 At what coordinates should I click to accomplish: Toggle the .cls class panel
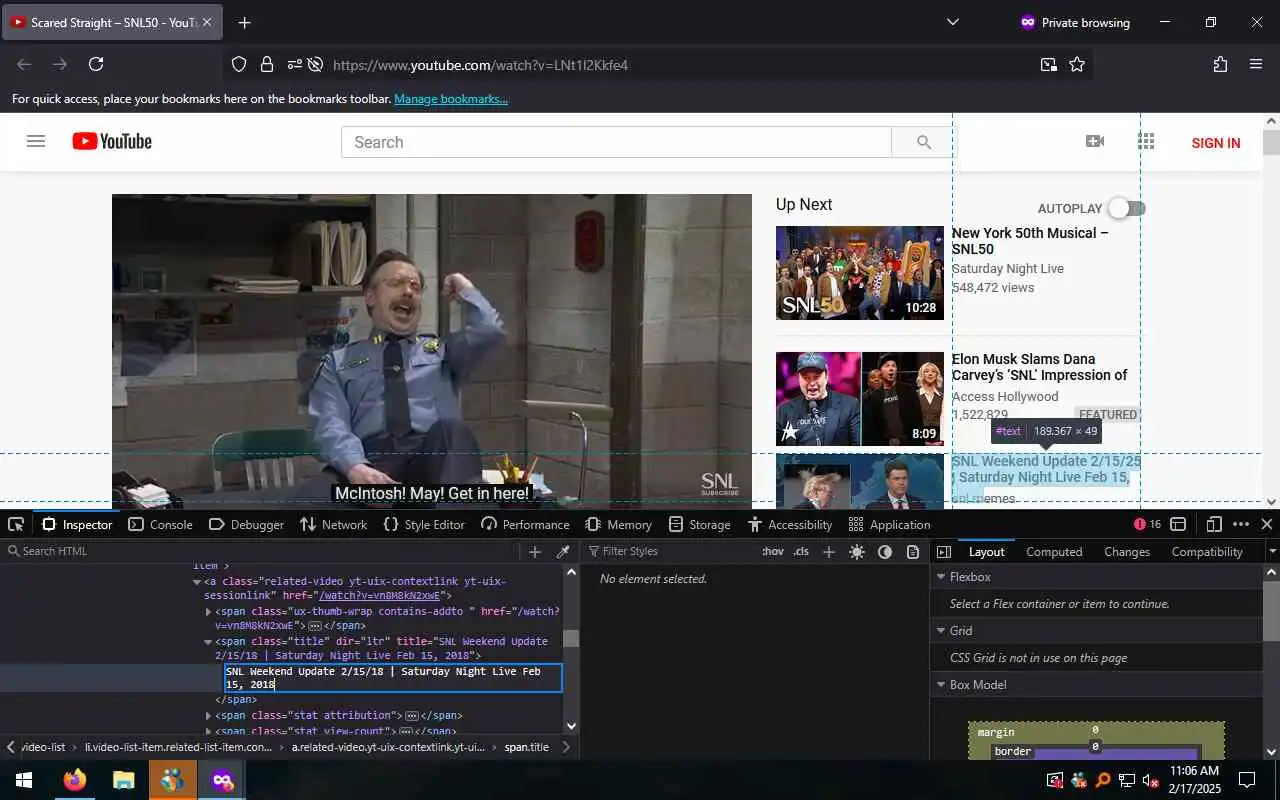point(801,551)
